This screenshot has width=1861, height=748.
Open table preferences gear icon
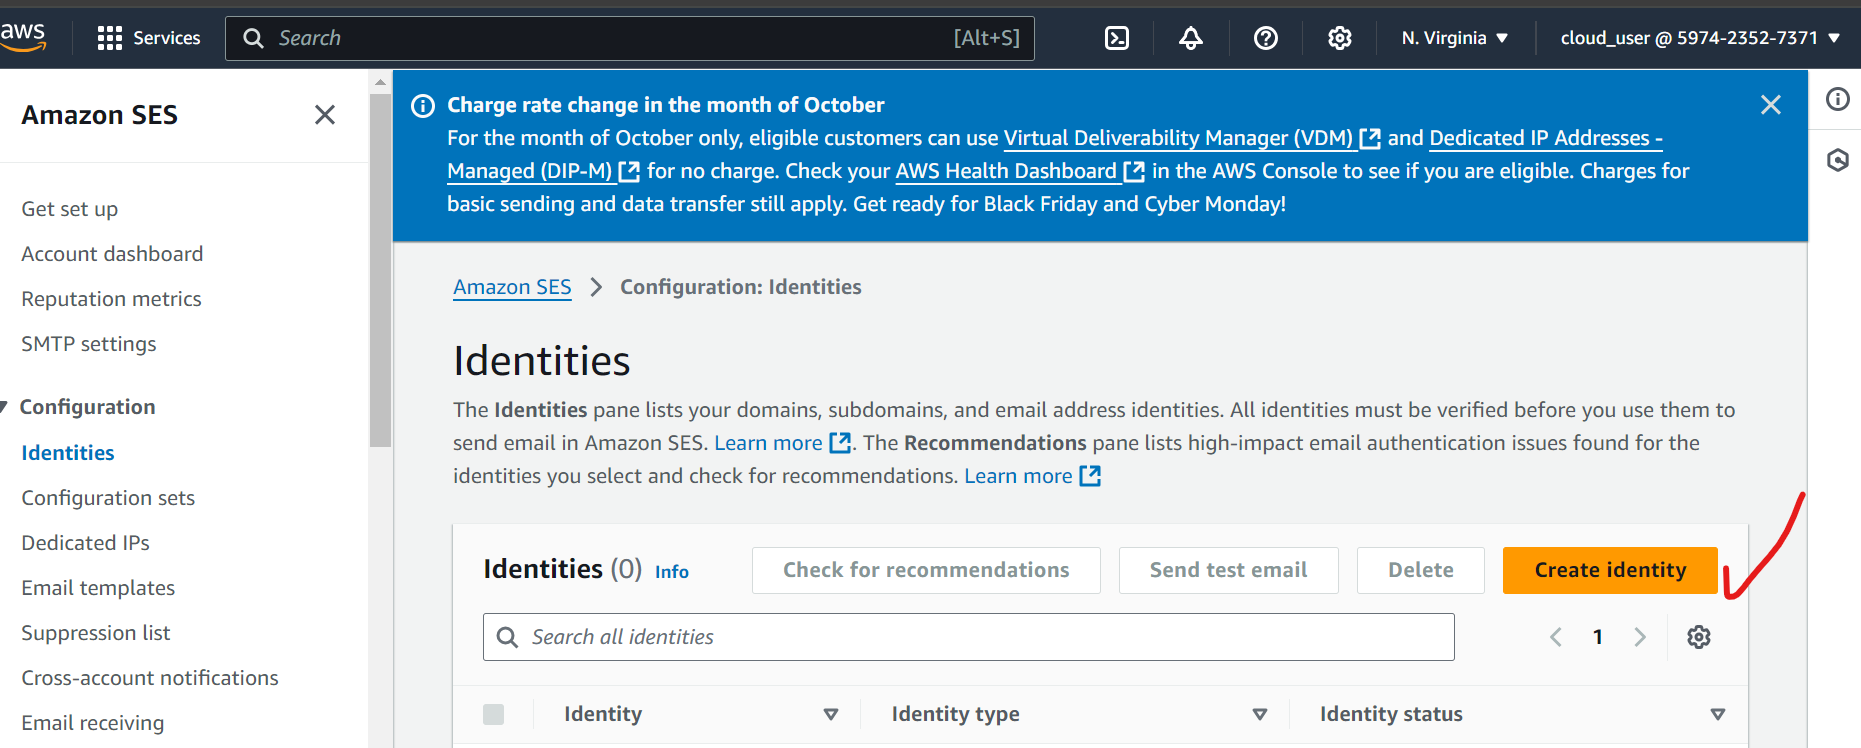[x=1698, y=637]
